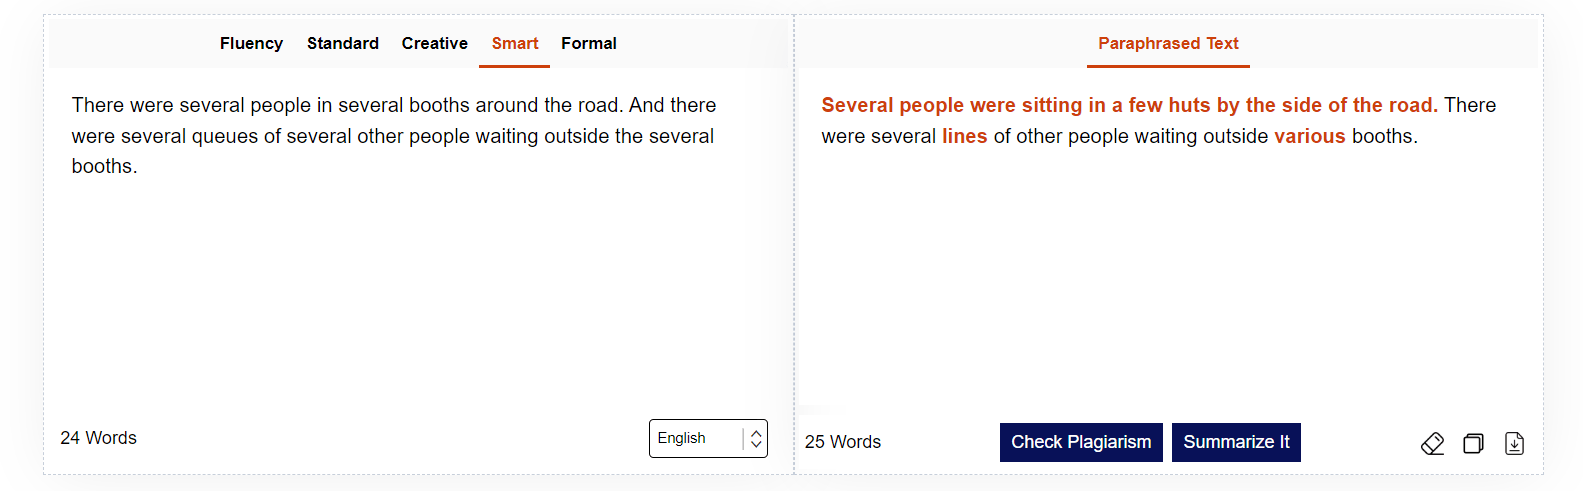Click the highlighted word "lines" in the output

coord(964,136)
